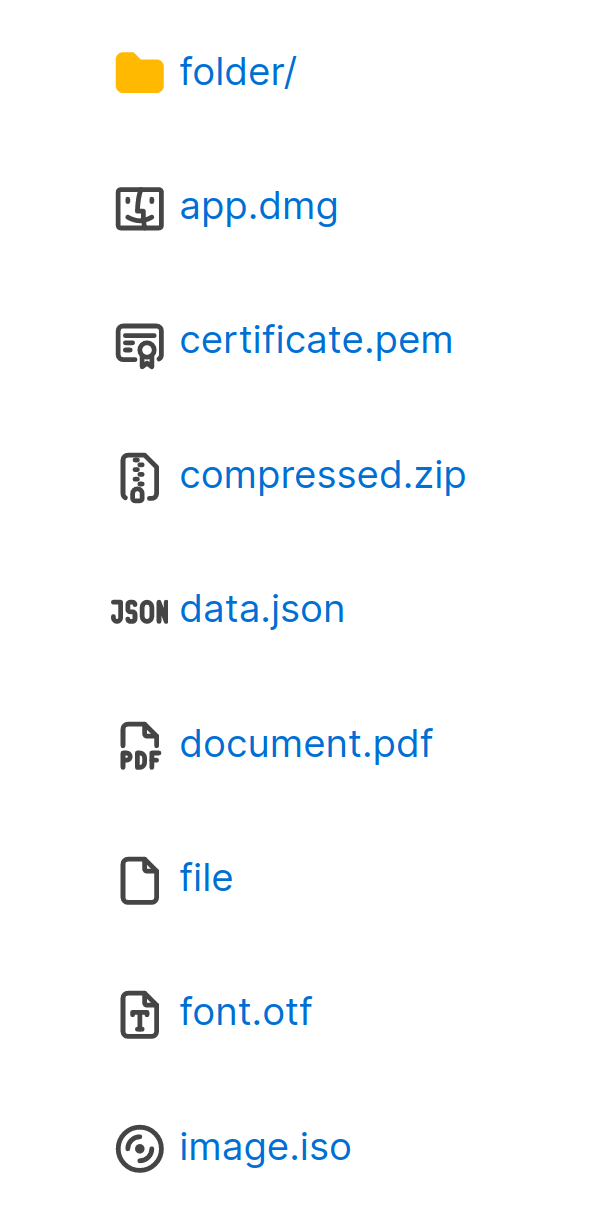Open document.pdf link

pos(306,744)
